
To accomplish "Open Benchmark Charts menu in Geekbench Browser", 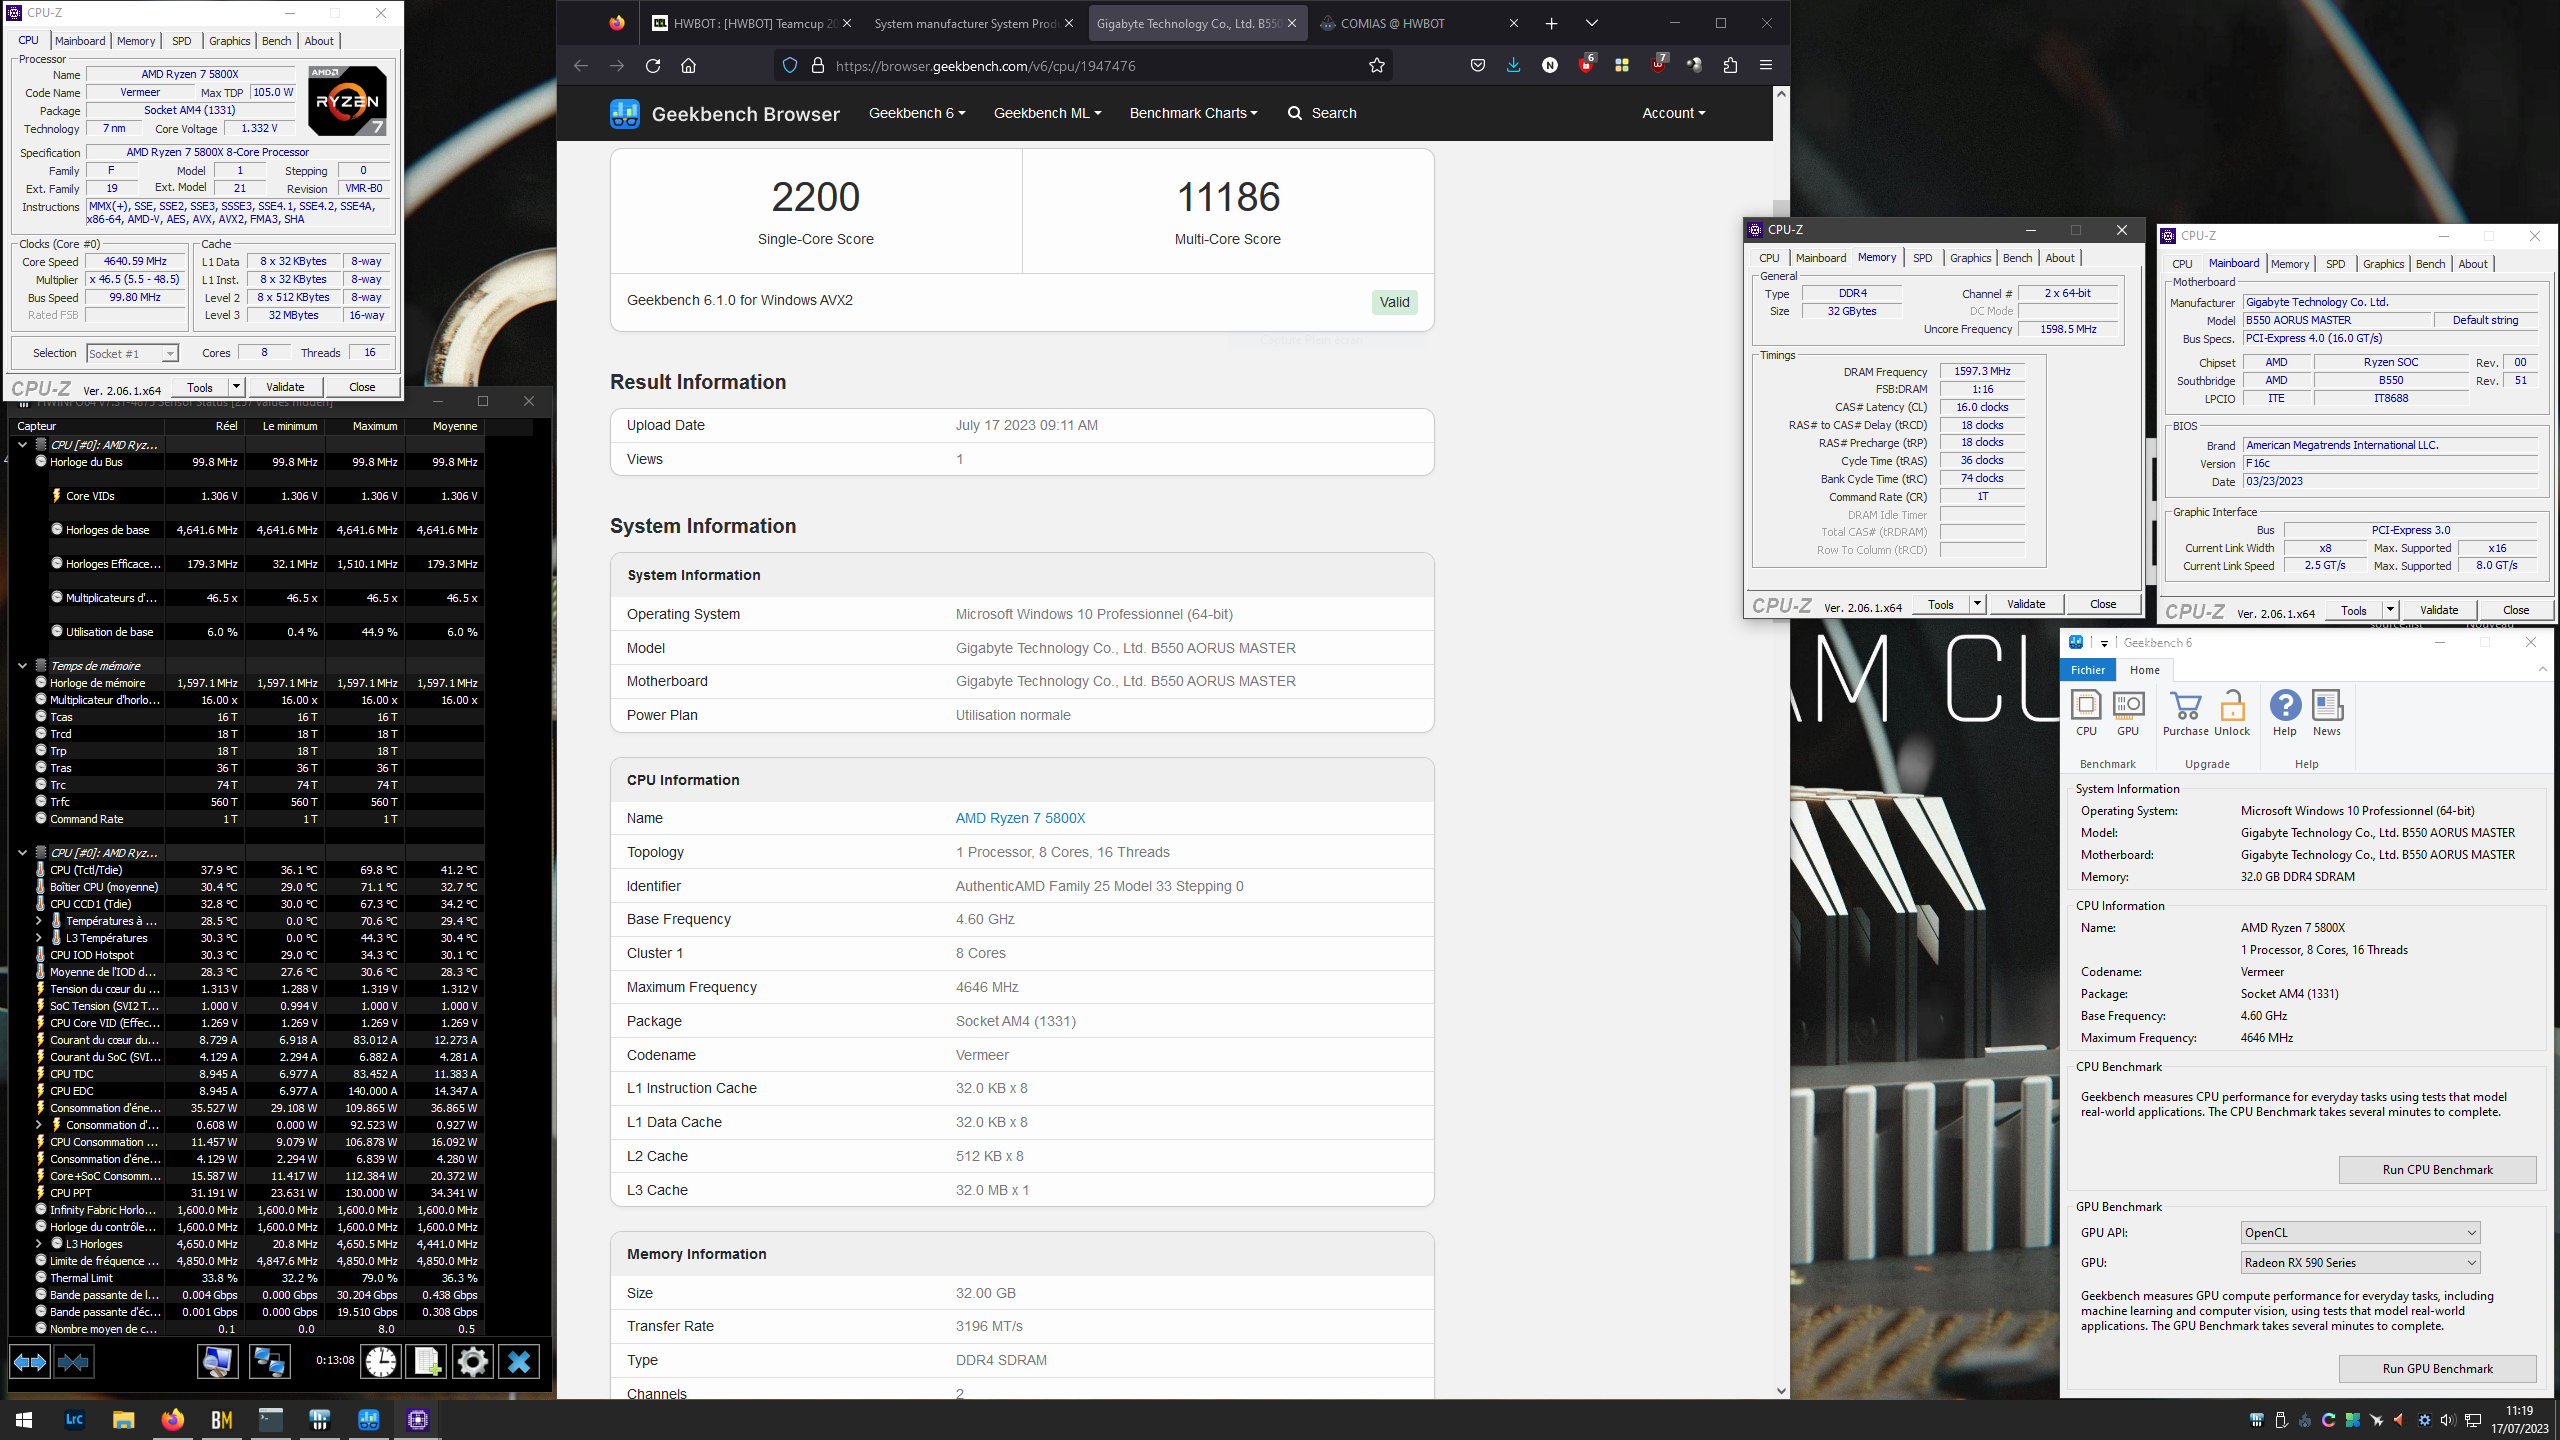I will pyautogui.click(x=1193, y=113).
